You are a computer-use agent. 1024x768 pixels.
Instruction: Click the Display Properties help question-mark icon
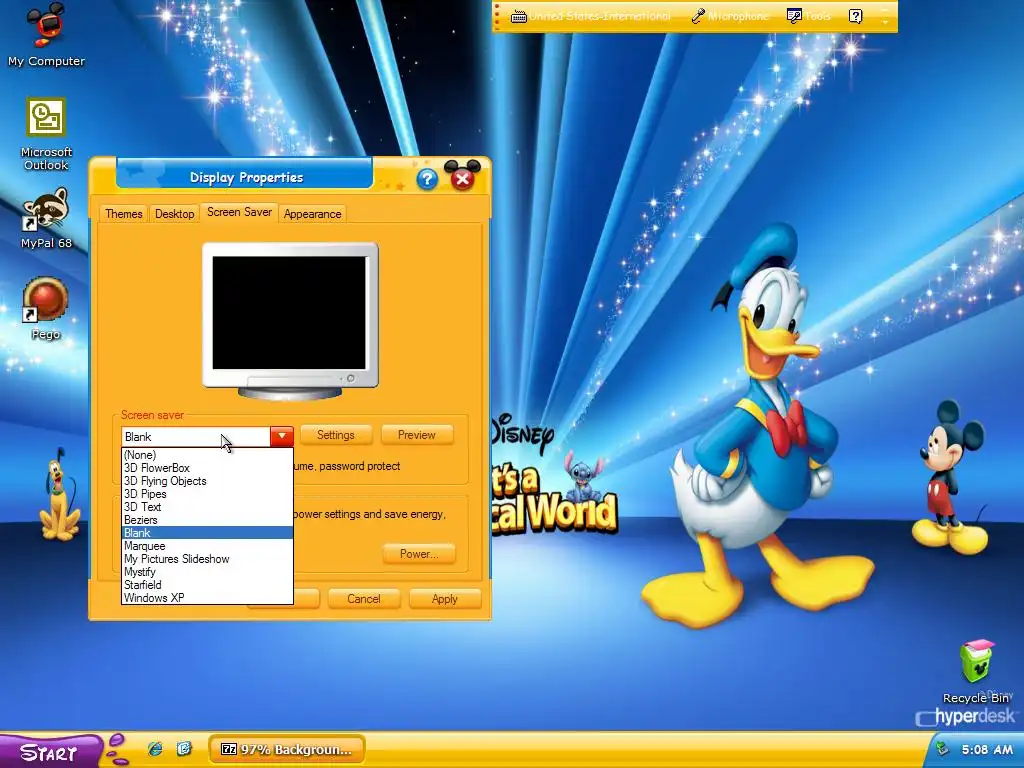pos(427,178)
